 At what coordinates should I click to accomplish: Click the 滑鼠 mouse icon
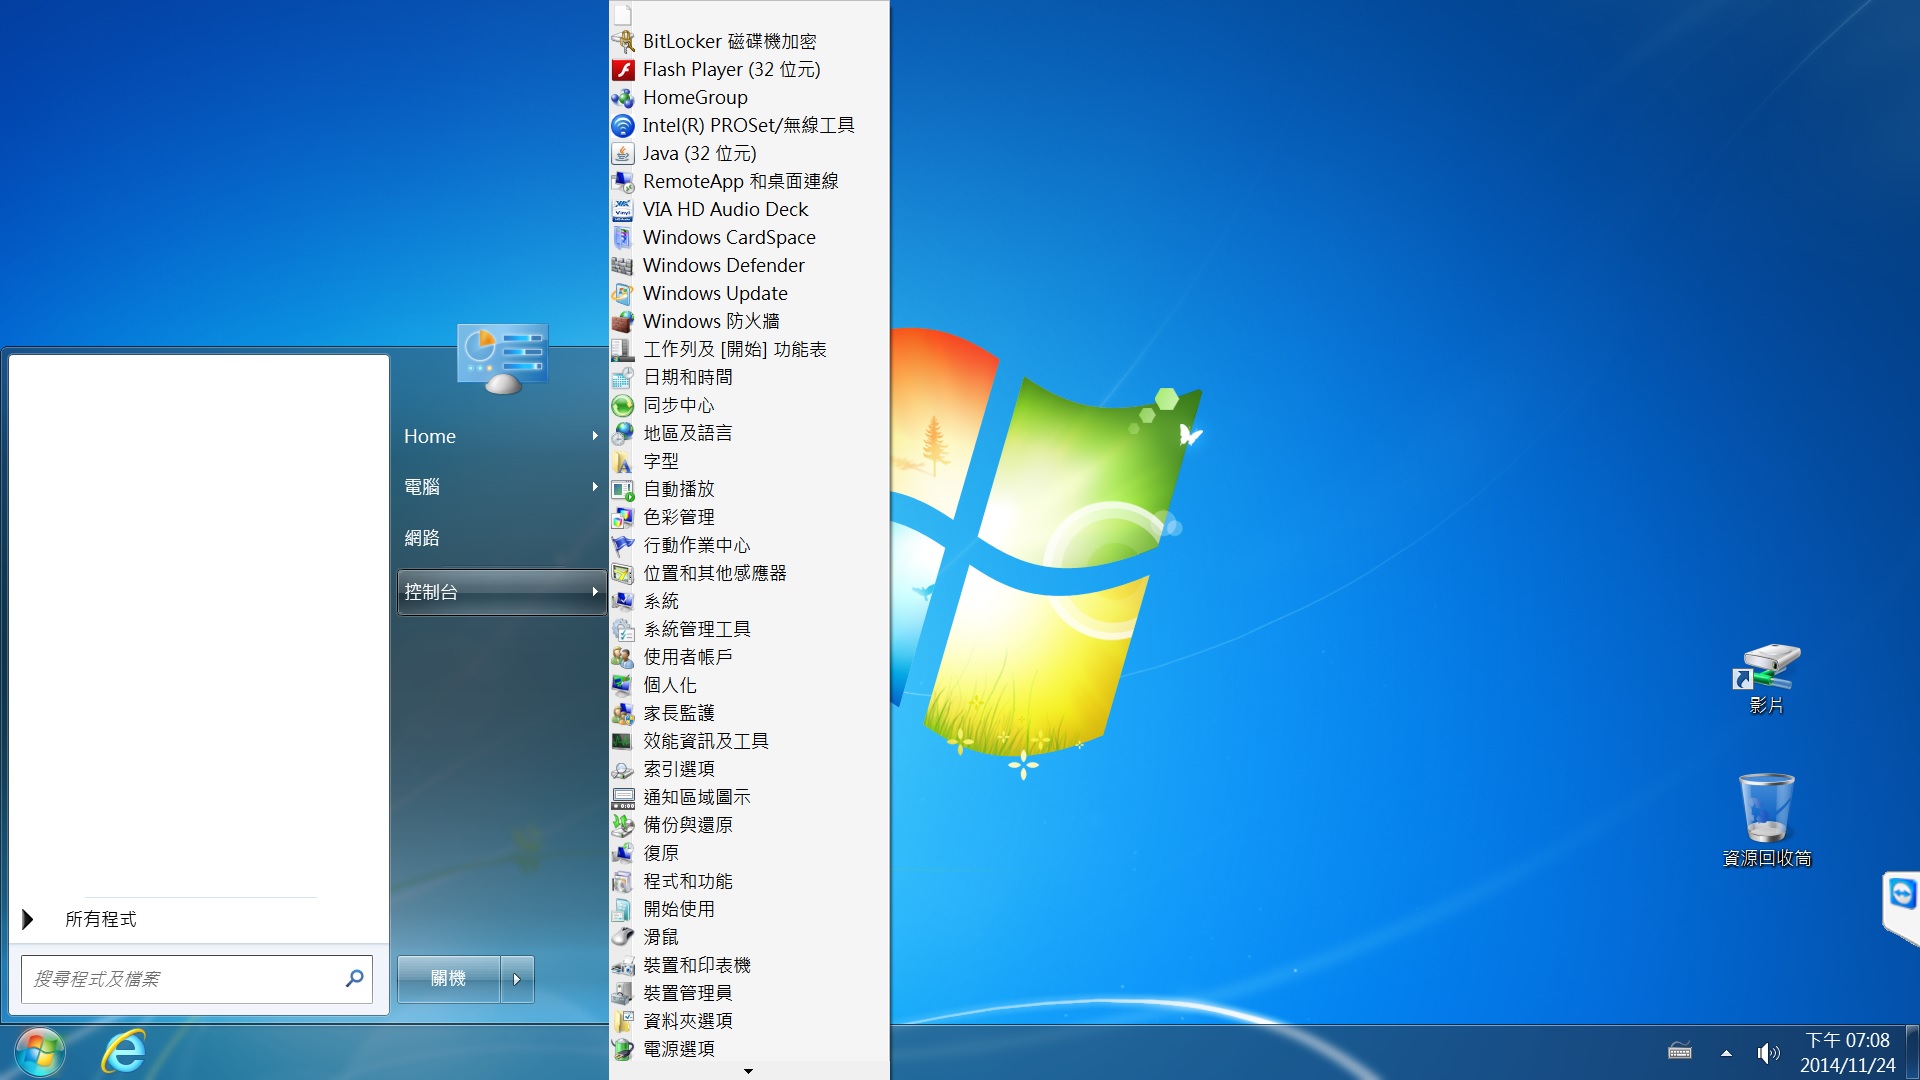pyautogui.click(x=623, y=938)
